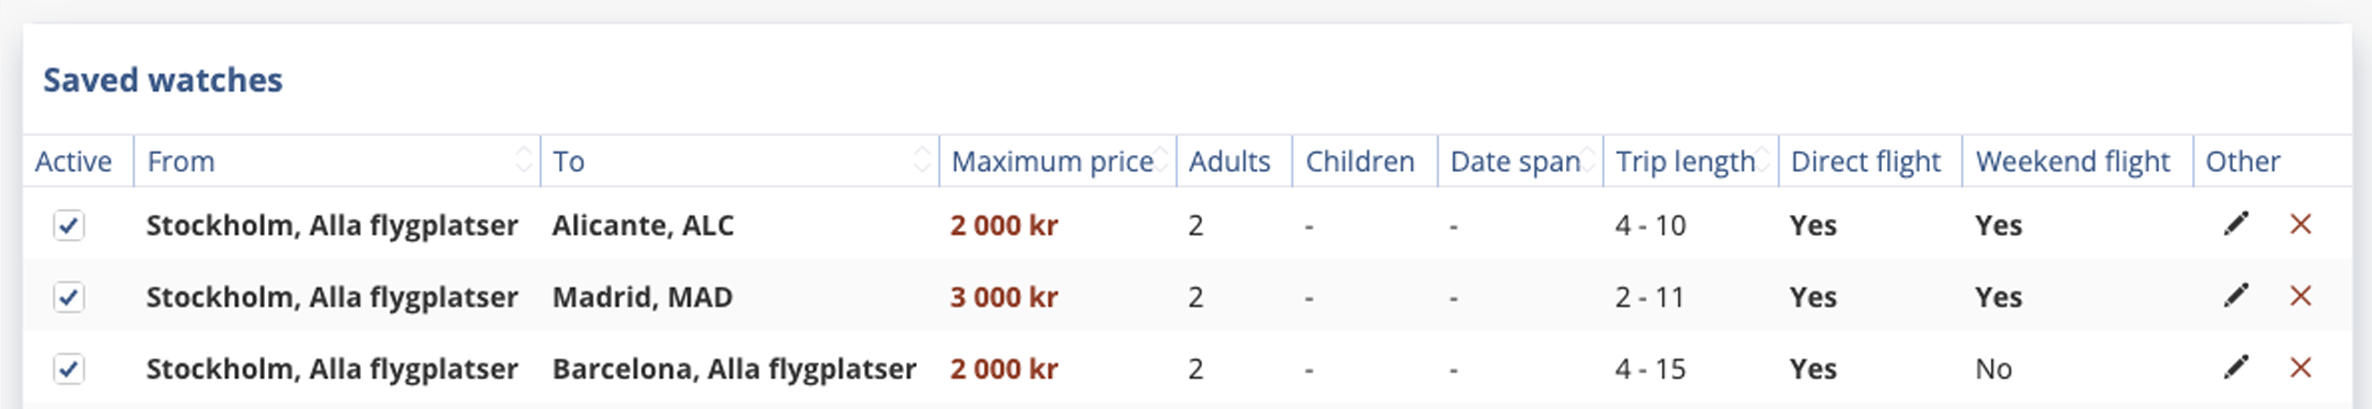Uncheck Active for the Barcelona watch
The image size is (2372, 409).
coord(69,369)
